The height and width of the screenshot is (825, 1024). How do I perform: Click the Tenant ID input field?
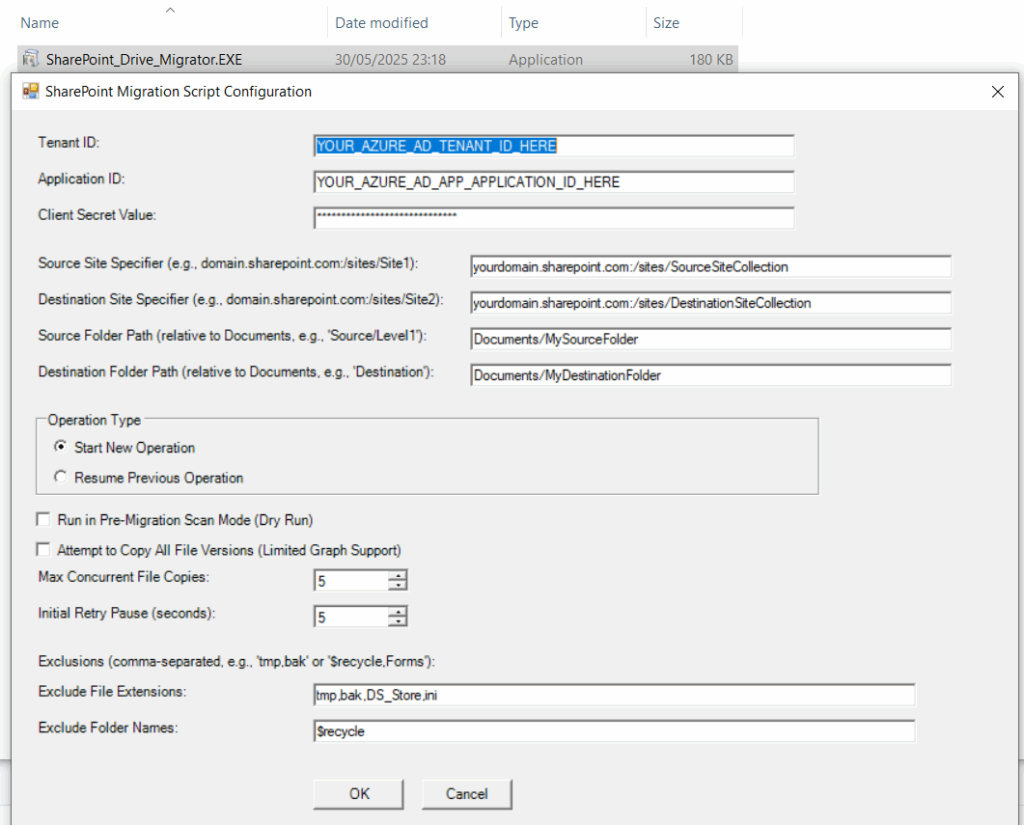(553, 146)
